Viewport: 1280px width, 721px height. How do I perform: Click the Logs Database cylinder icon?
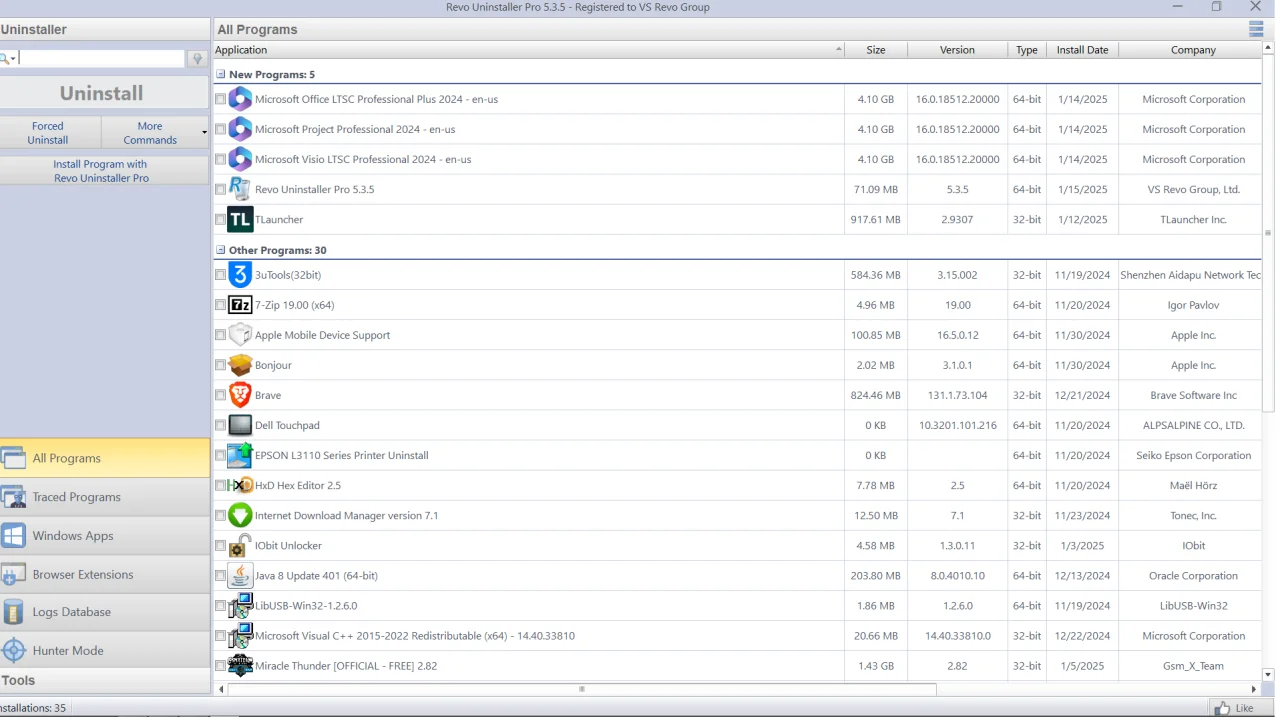pyautogui.click(x=13, y=612)
